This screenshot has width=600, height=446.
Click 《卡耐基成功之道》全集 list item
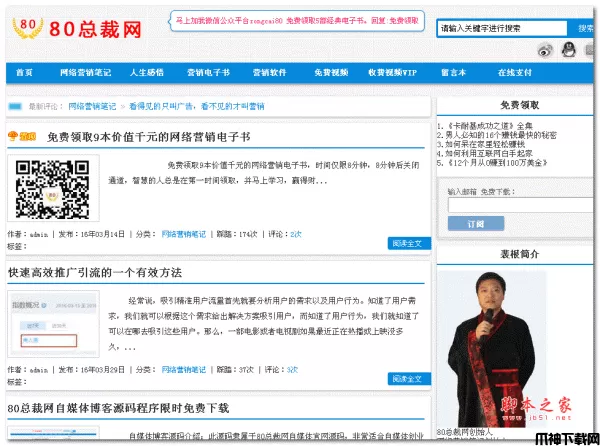click(484, 126)
